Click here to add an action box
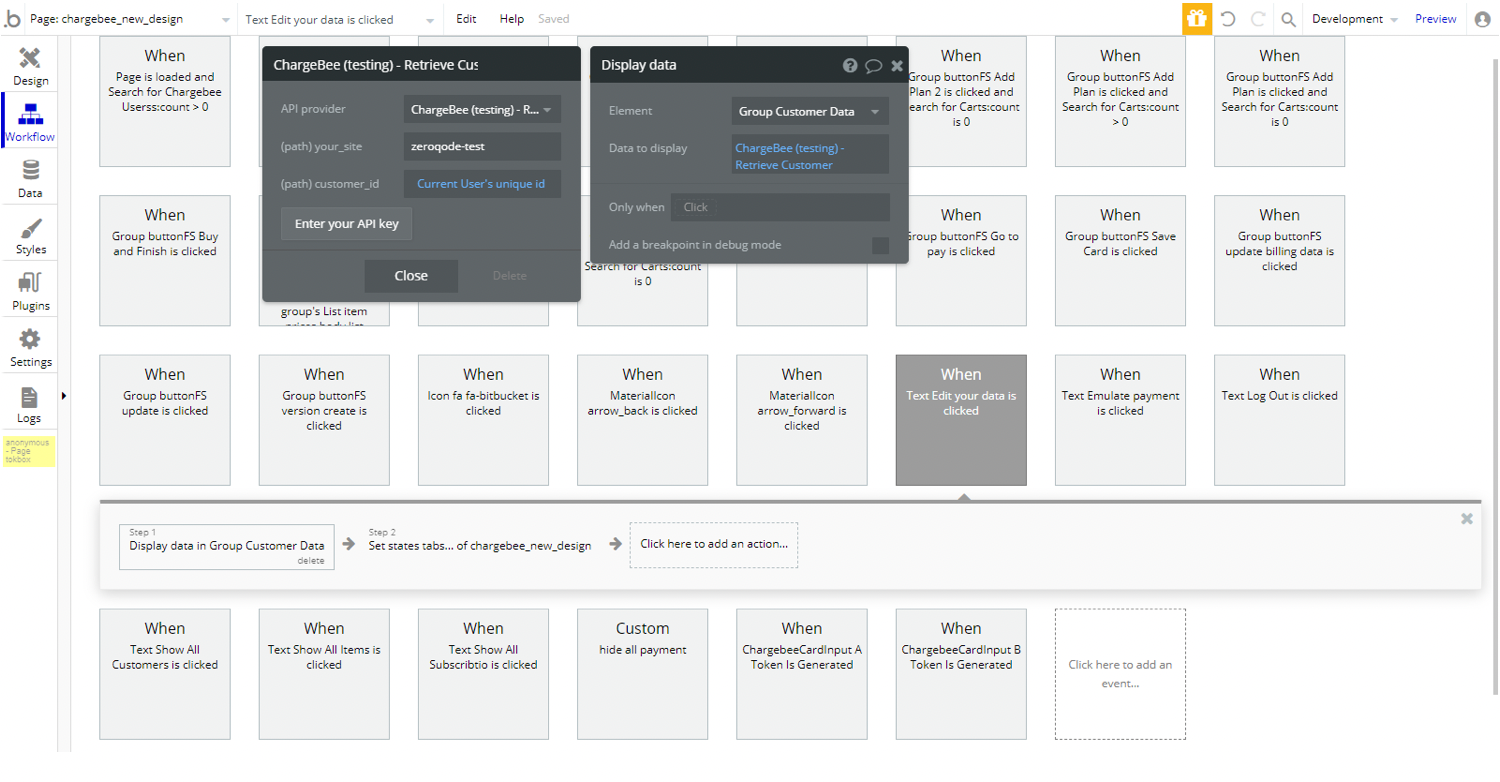Viewport: 1500px width, 782px height. click(714, 545)
